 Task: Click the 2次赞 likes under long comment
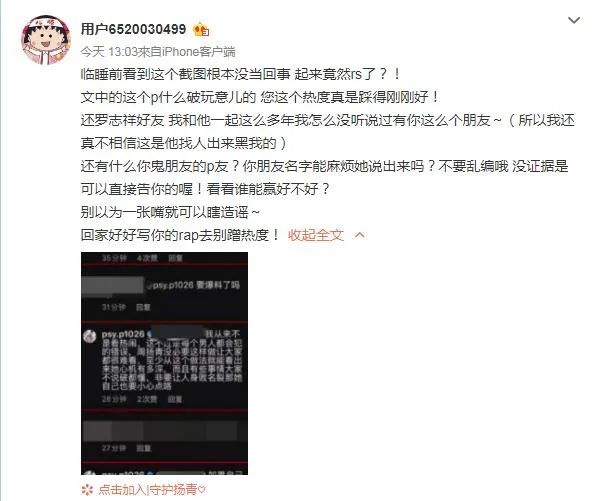point(147,399)
